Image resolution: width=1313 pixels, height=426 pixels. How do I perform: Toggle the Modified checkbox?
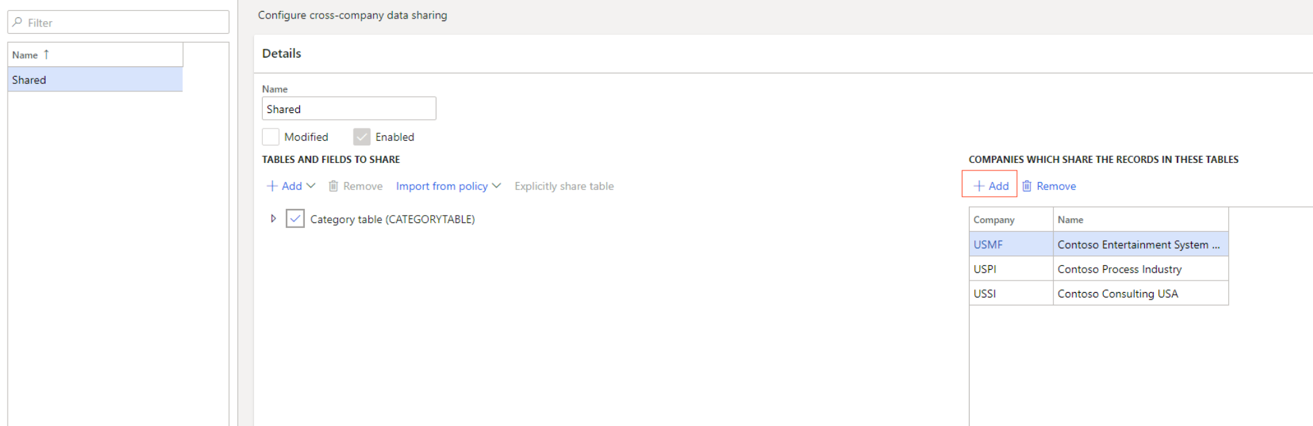(271, 137)
